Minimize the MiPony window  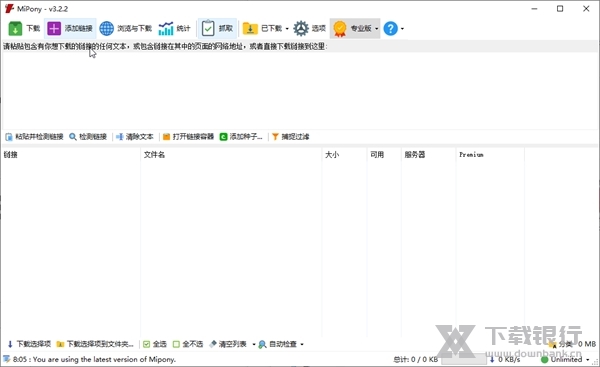click(535, 8)
